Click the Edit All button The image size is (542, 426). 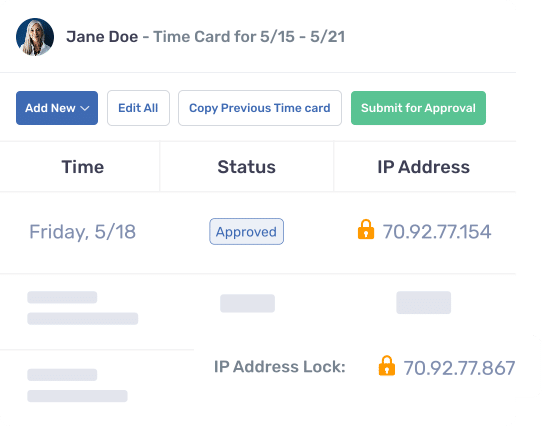point(138,108)
